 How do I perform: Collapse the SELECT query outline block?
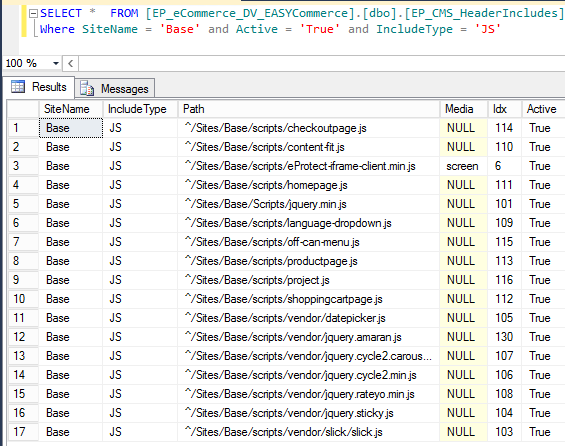pos(33,14)
